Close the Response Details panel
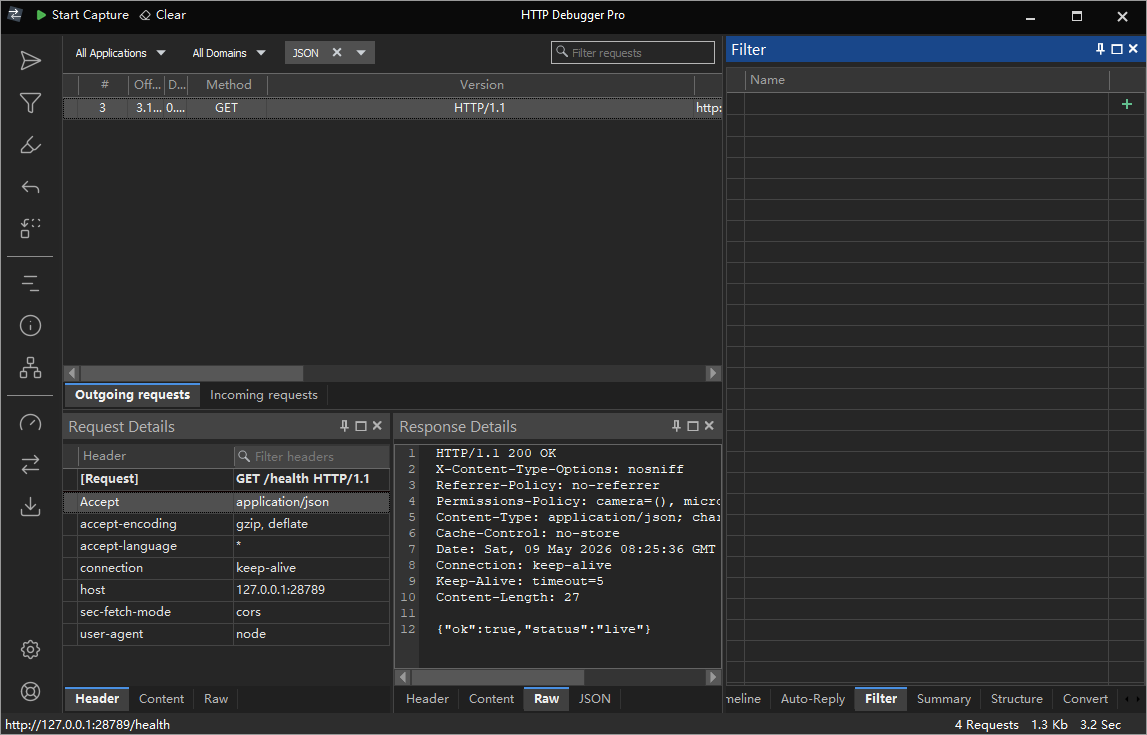The width and height of the screenshot is (1147, 735). 709,426
